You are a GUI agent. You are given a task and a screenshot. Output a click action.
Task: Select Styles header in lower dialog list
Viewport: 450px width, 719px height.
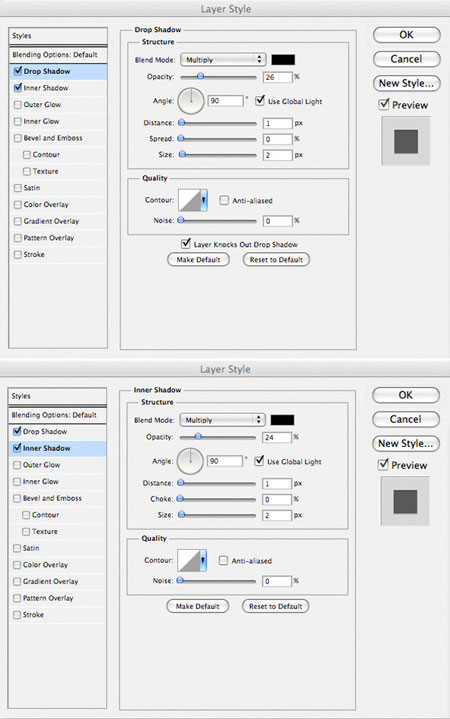57,396
